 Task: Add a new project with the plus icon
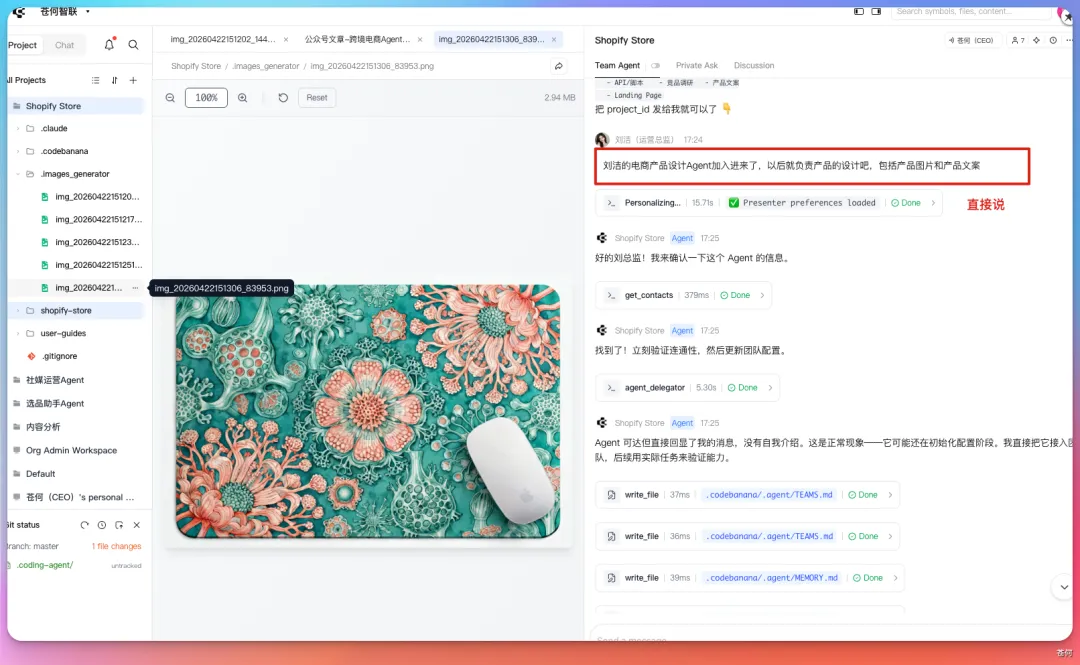[133, 80]
